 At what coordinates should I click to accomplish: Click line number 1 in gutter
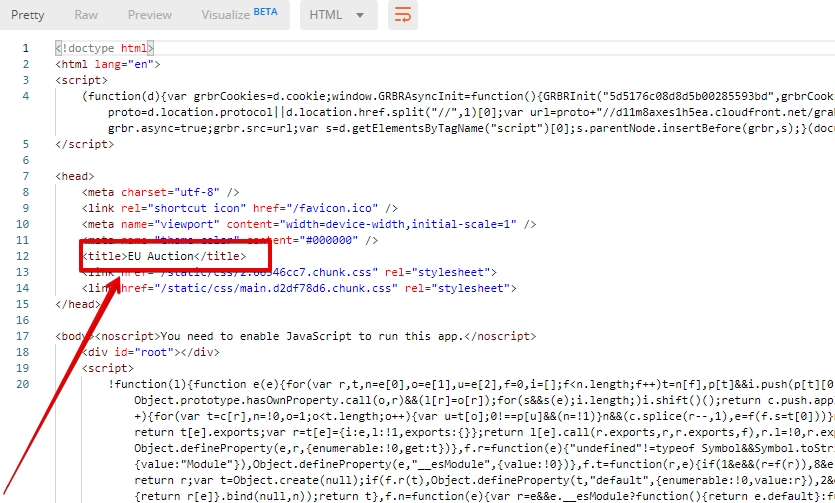(x=26, y=48)
